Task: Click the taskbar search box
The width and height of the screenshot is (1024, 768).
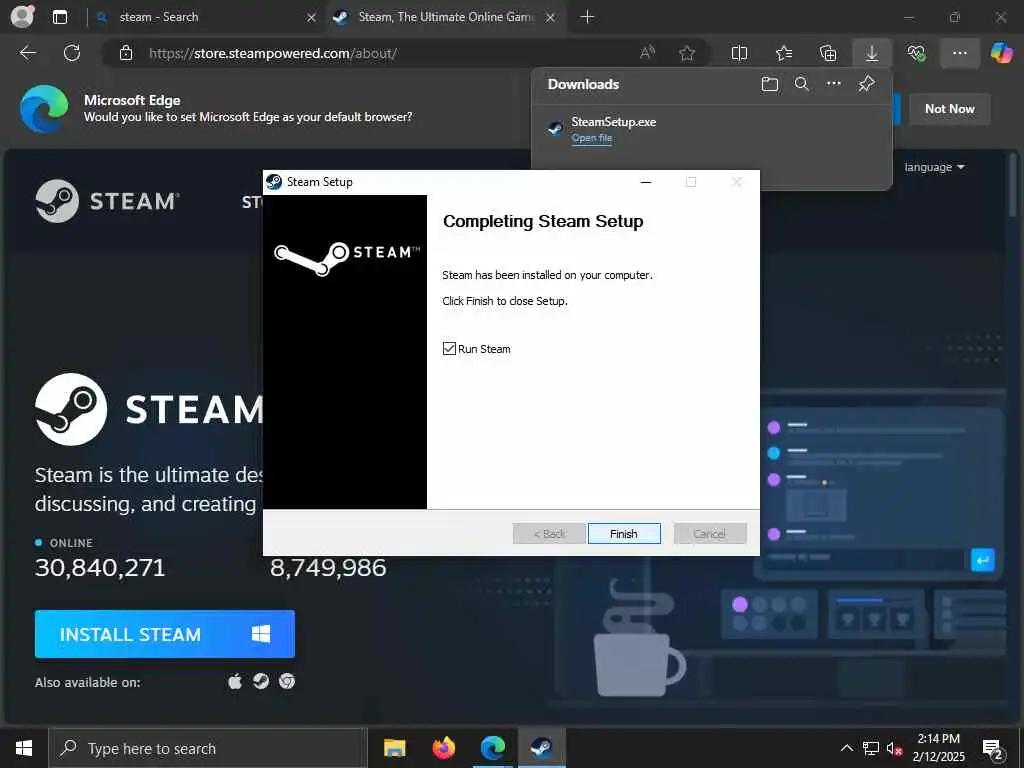Action: [208, 748]
